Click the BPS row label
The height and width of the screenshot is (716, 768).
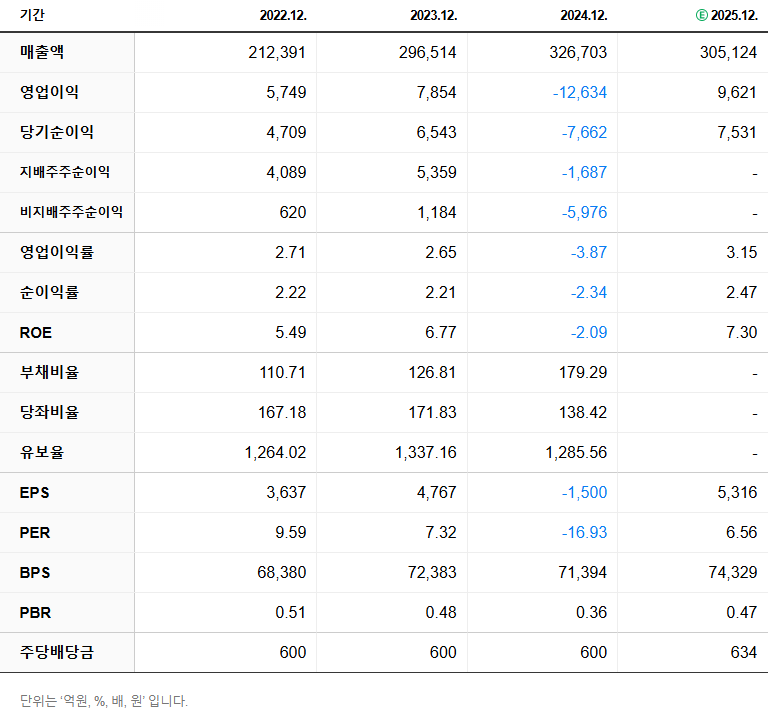(35, 573)
